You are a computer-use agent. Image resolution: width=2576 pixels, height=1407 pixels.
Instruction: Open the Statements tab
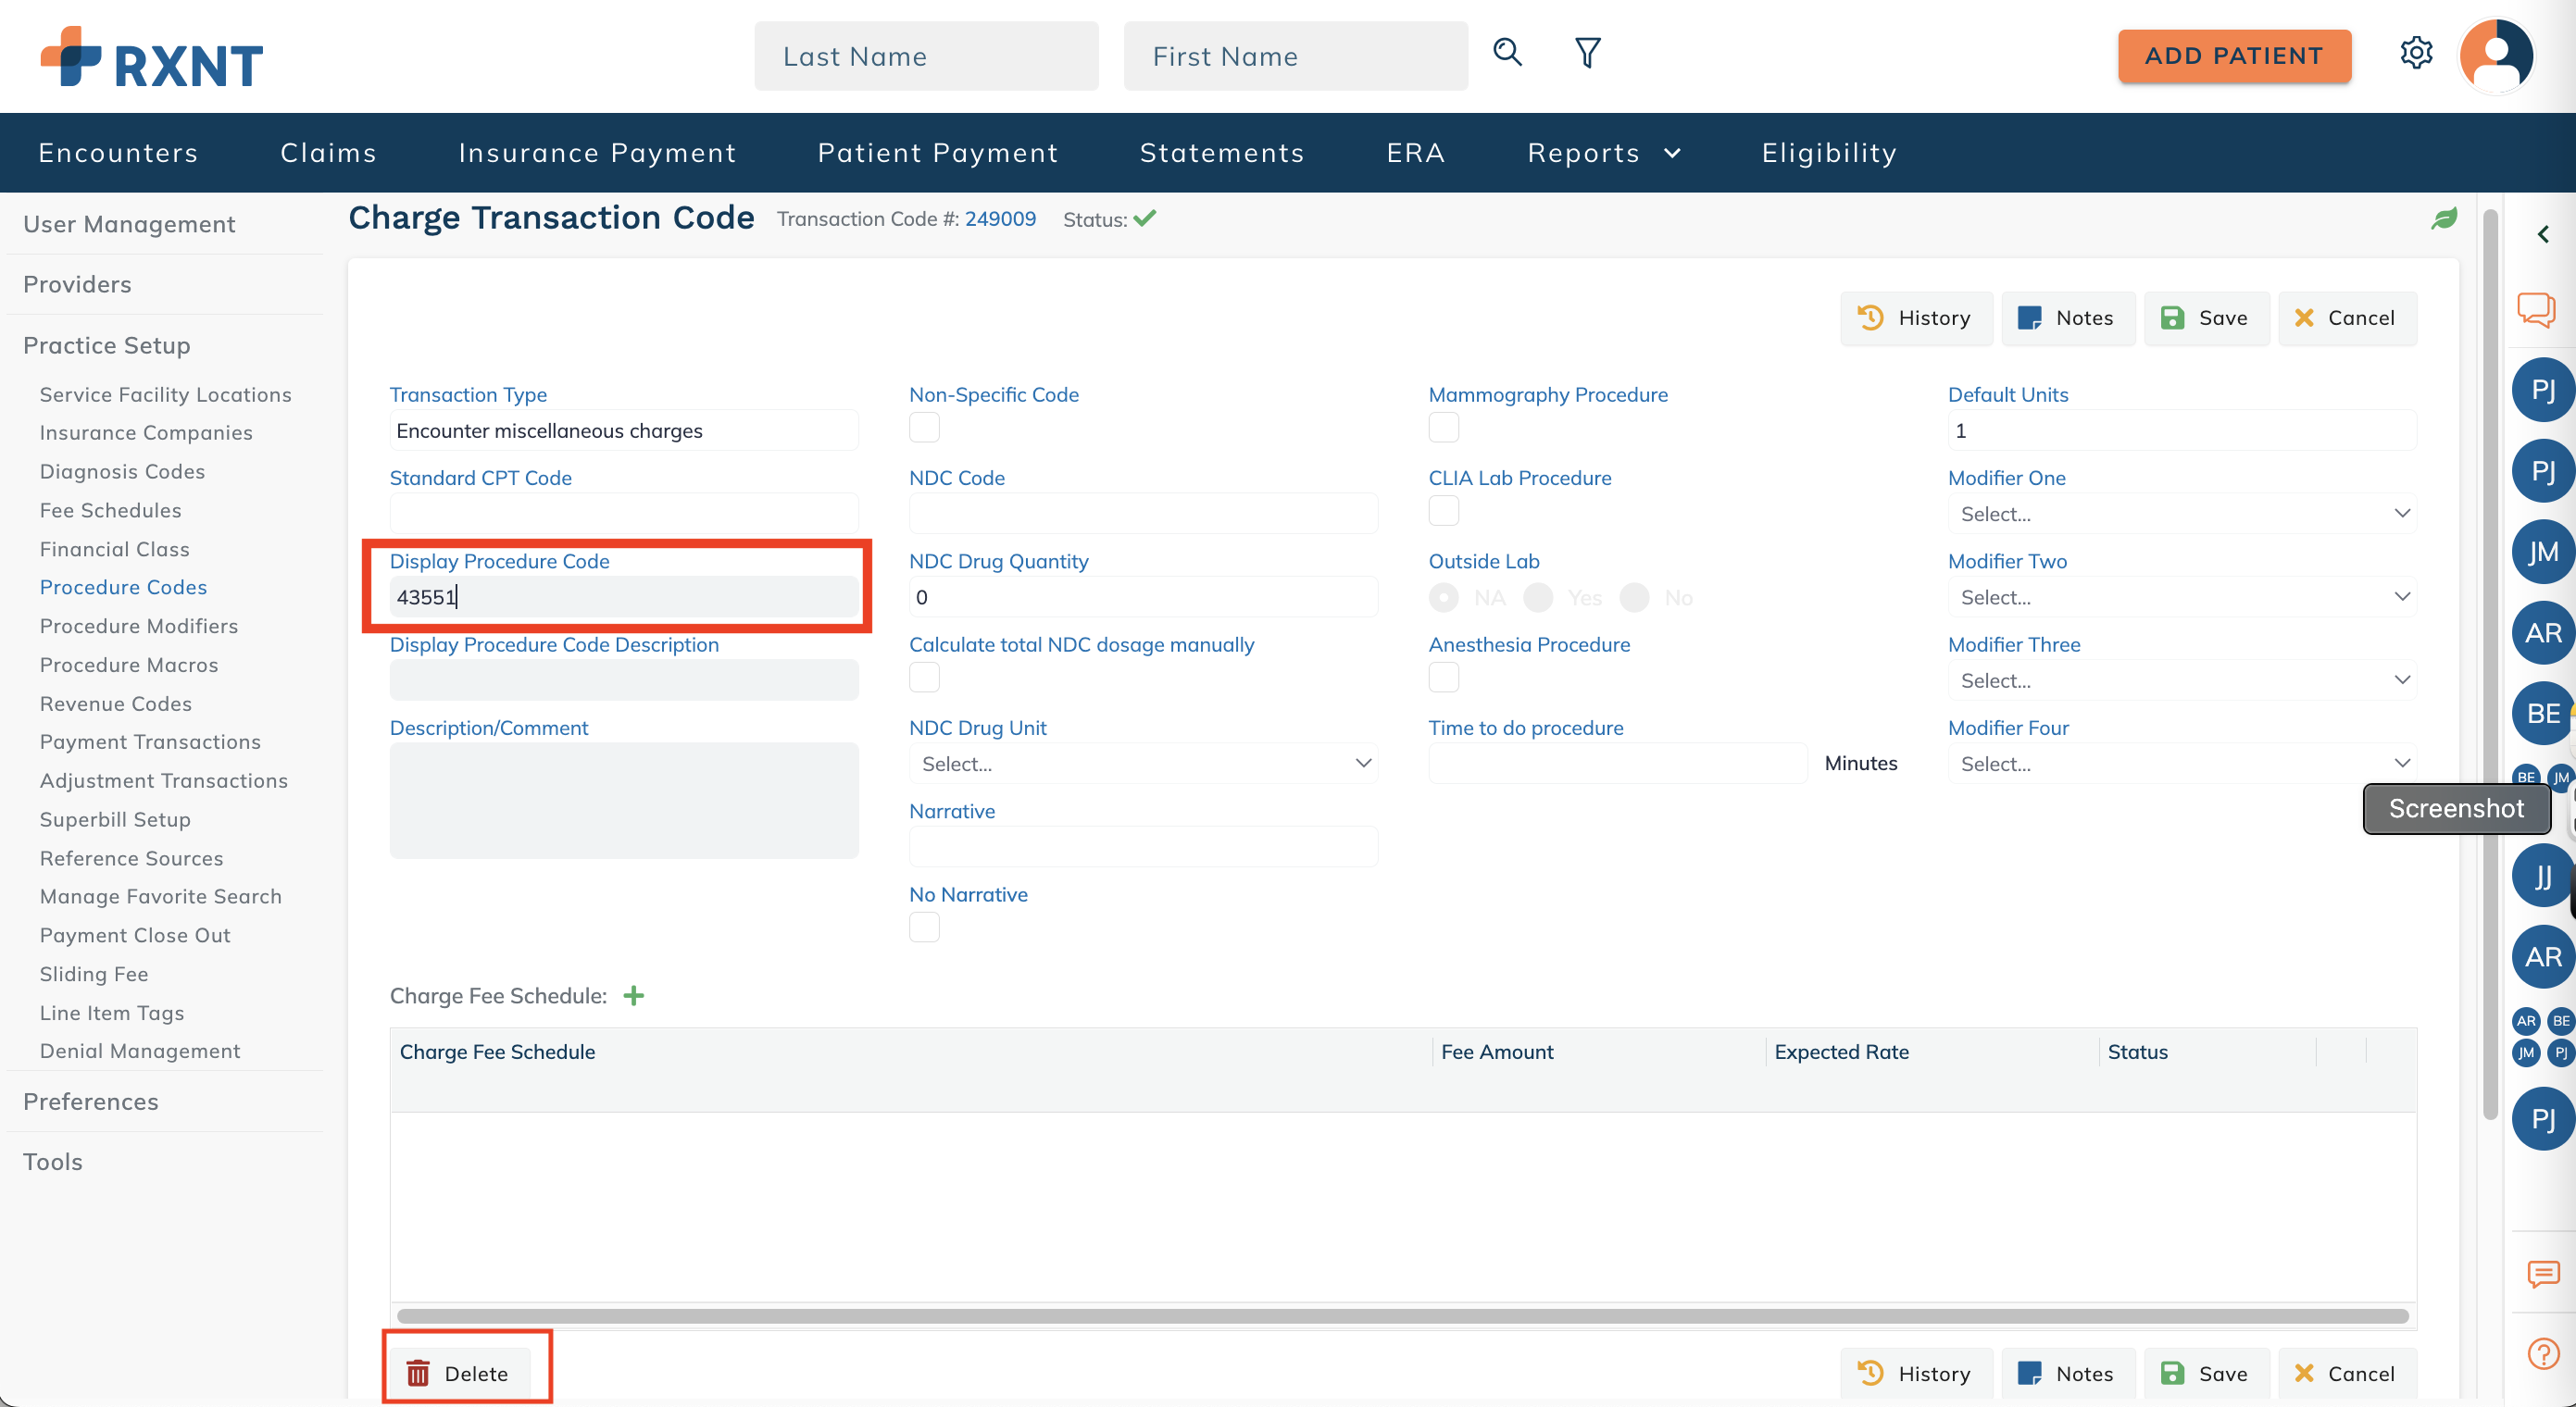(1222, 153)
